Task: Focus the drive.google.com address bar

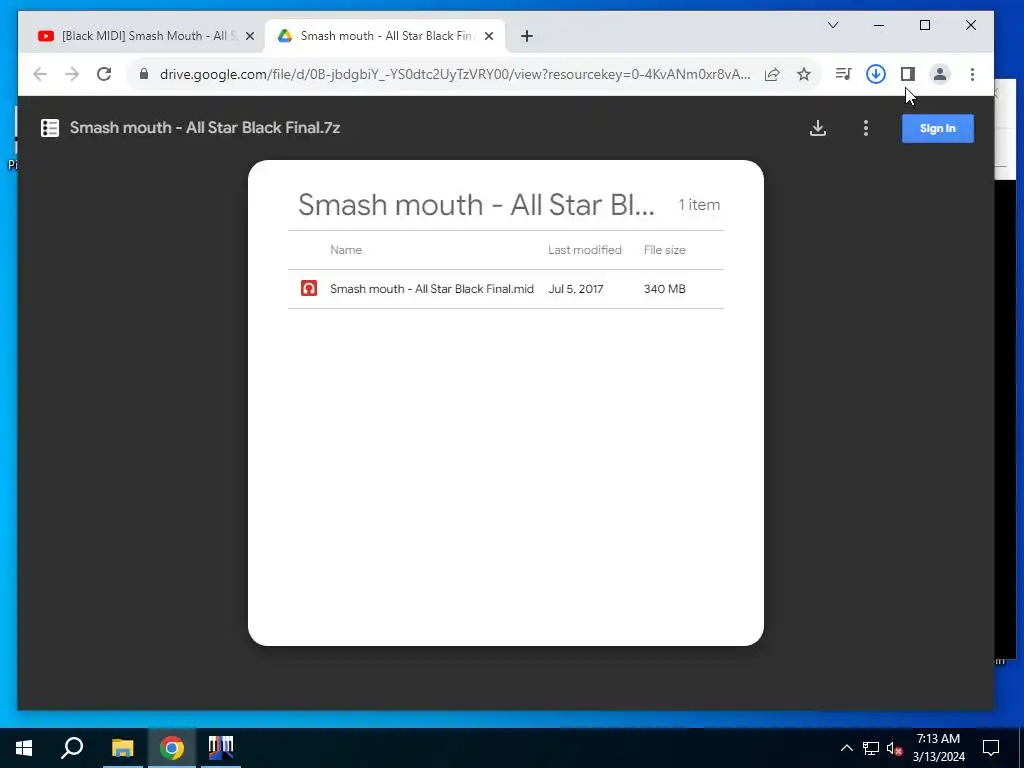Action: click(455, 74)
